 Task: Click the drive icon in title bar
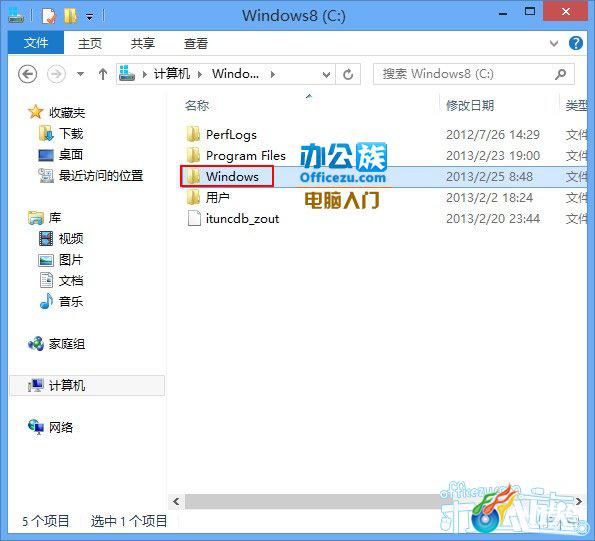click(16, 16)
